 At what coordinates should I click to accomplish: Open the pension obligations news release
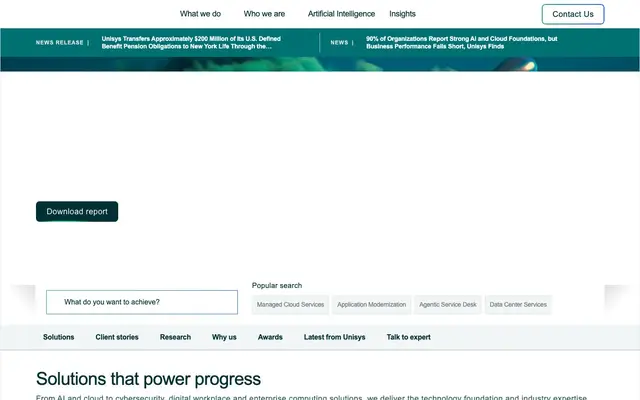pos(191,42)
